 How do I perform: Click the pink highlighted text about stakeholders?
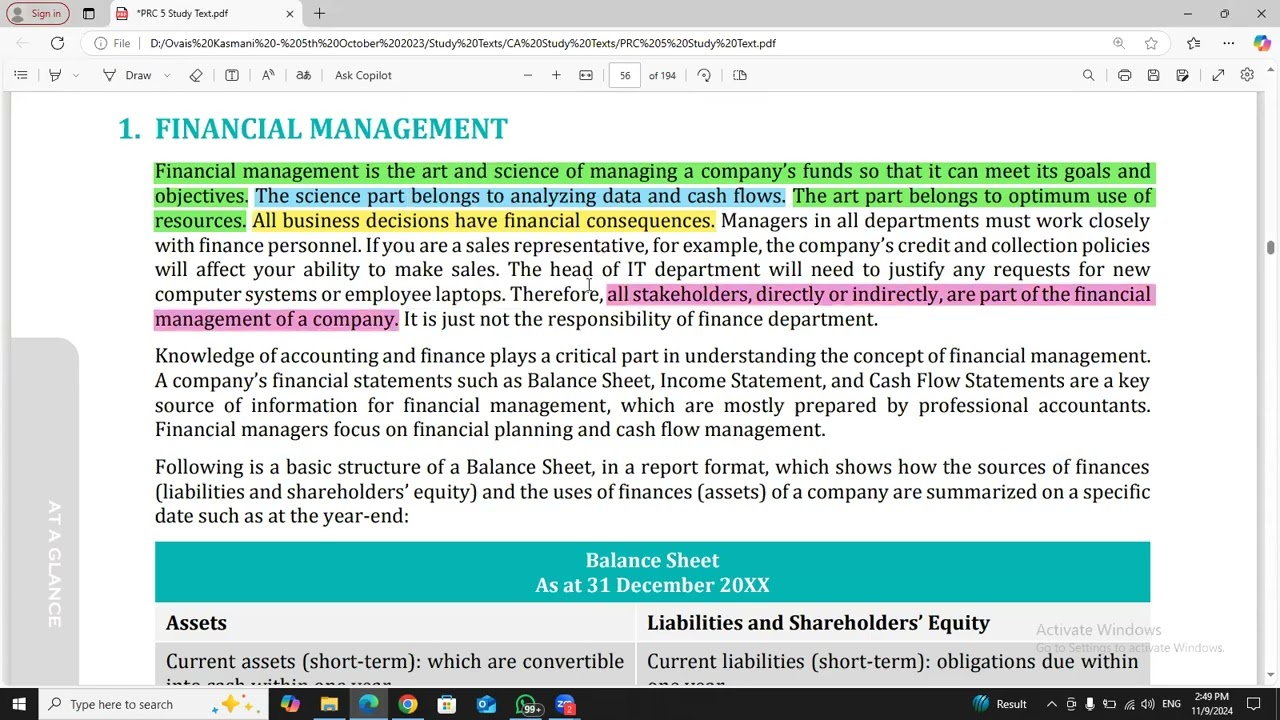coord(654,306)
